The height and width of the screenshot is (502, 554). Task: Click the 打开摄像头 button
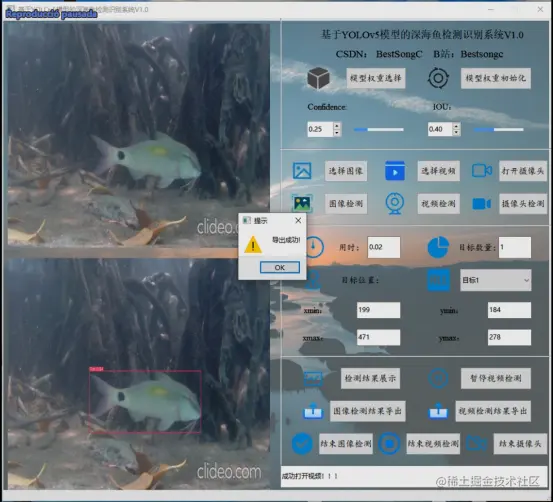[523, 171]
